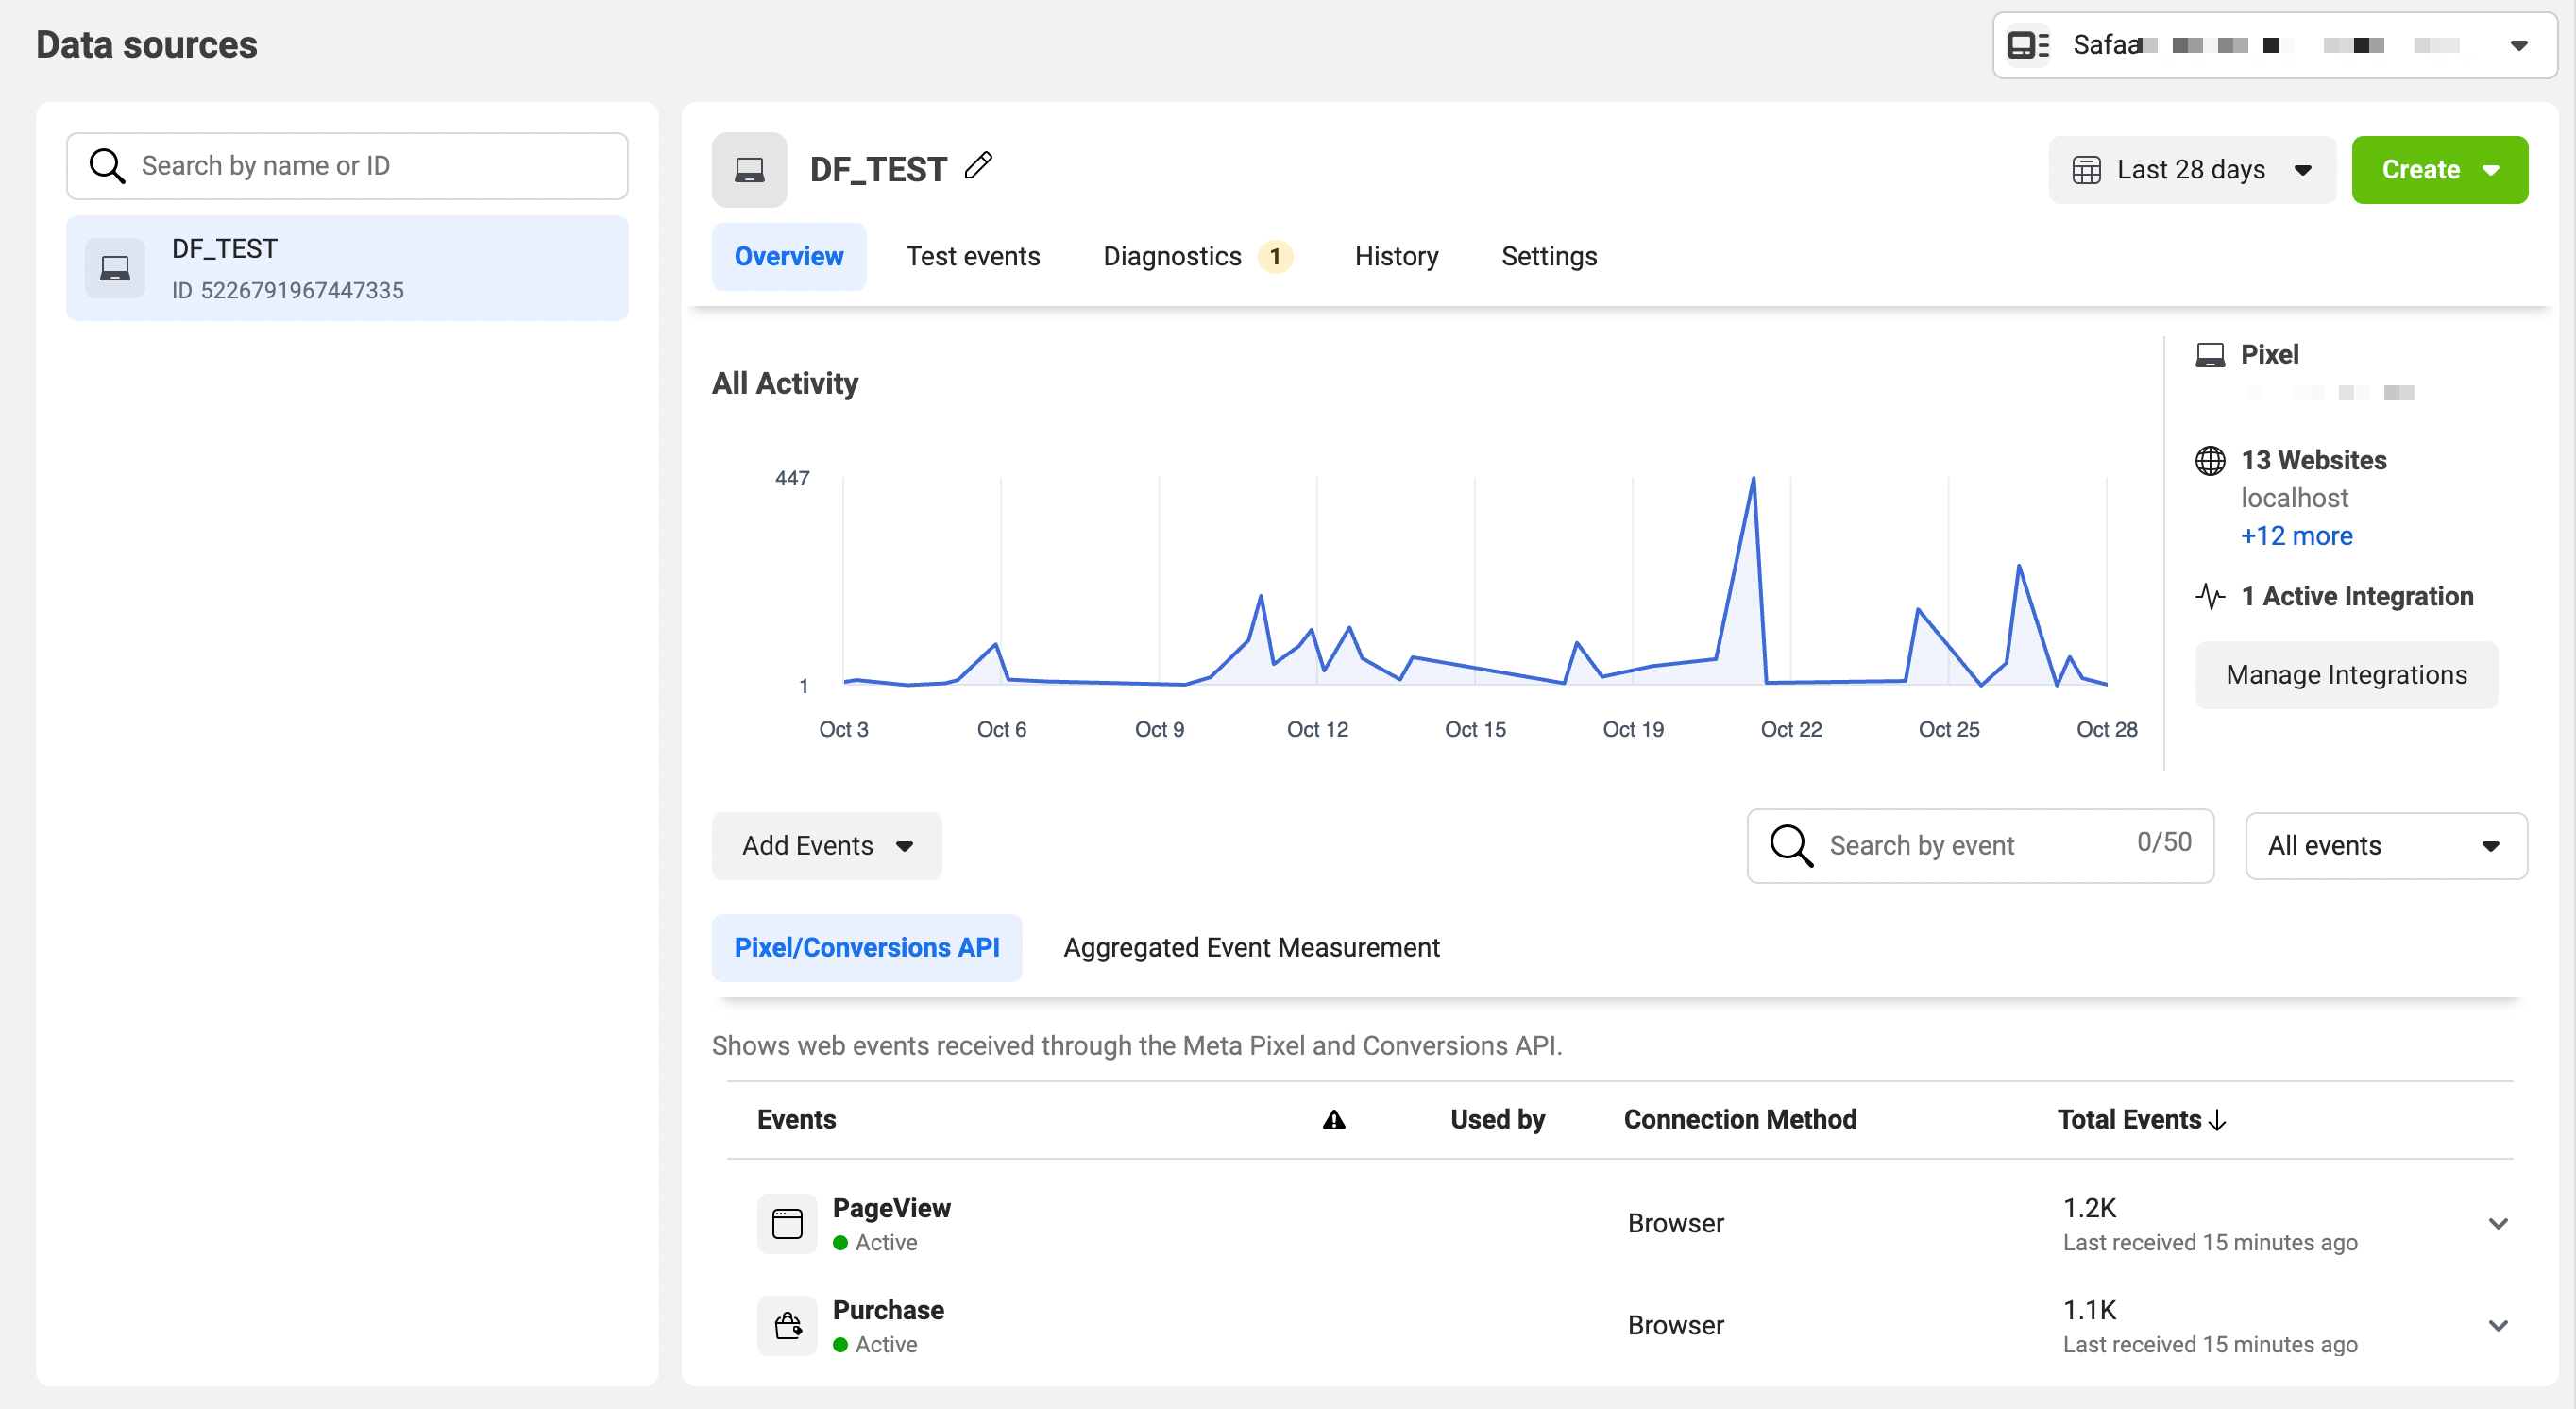The image size is (2576, 1409).
Task: Expand the PageView event row chevron
Action: pyautogui.click(x=2498, y=1224)
